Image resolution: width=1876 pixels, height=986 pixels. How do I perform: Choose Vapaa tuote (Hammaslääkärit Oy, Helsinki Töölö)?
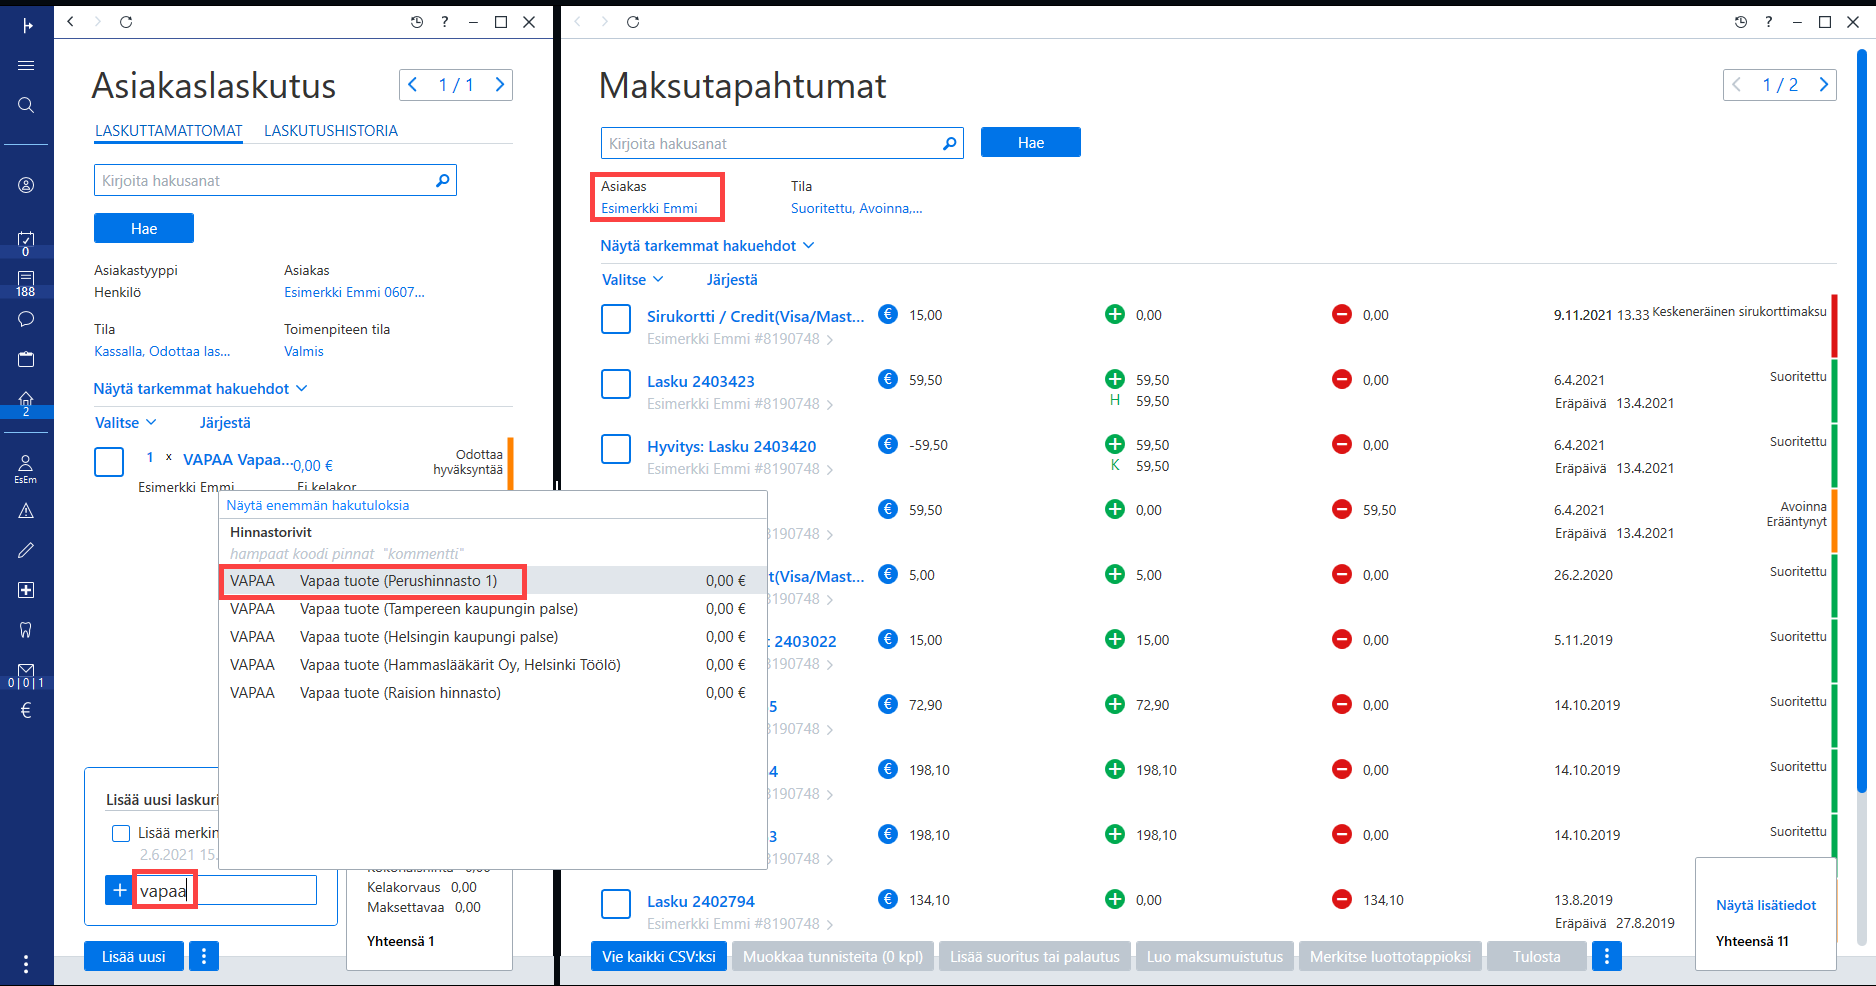coord(493,665)
